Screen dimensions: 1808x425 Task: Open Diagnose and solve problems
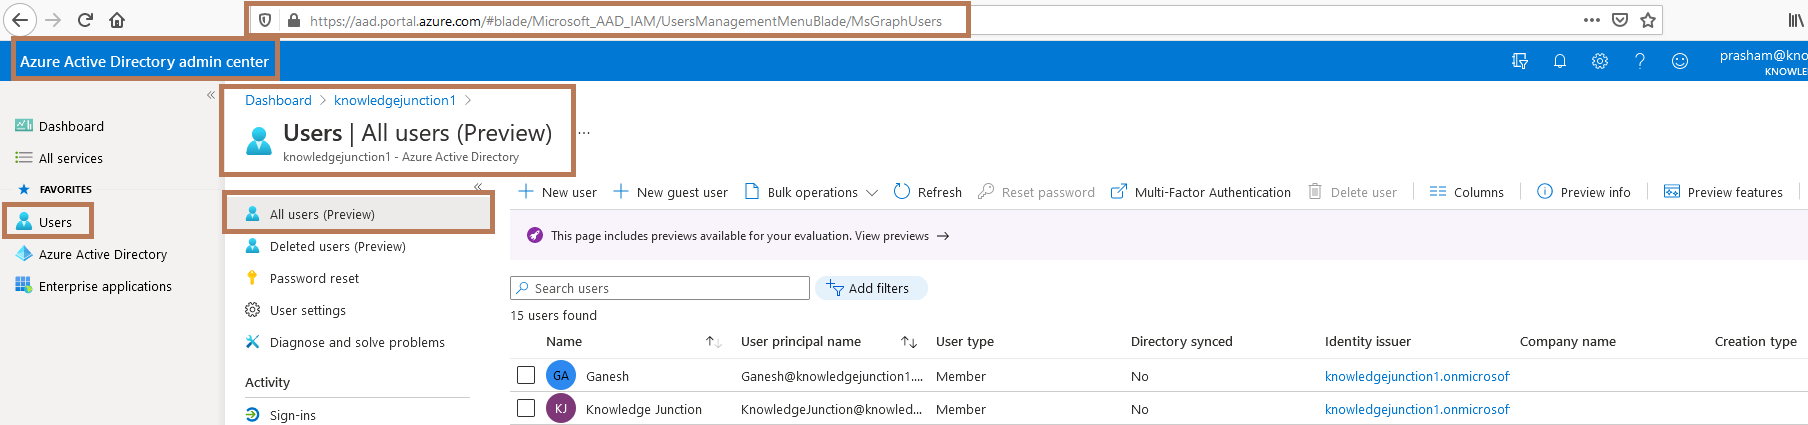pyautogui.click(x=357, y=342)
